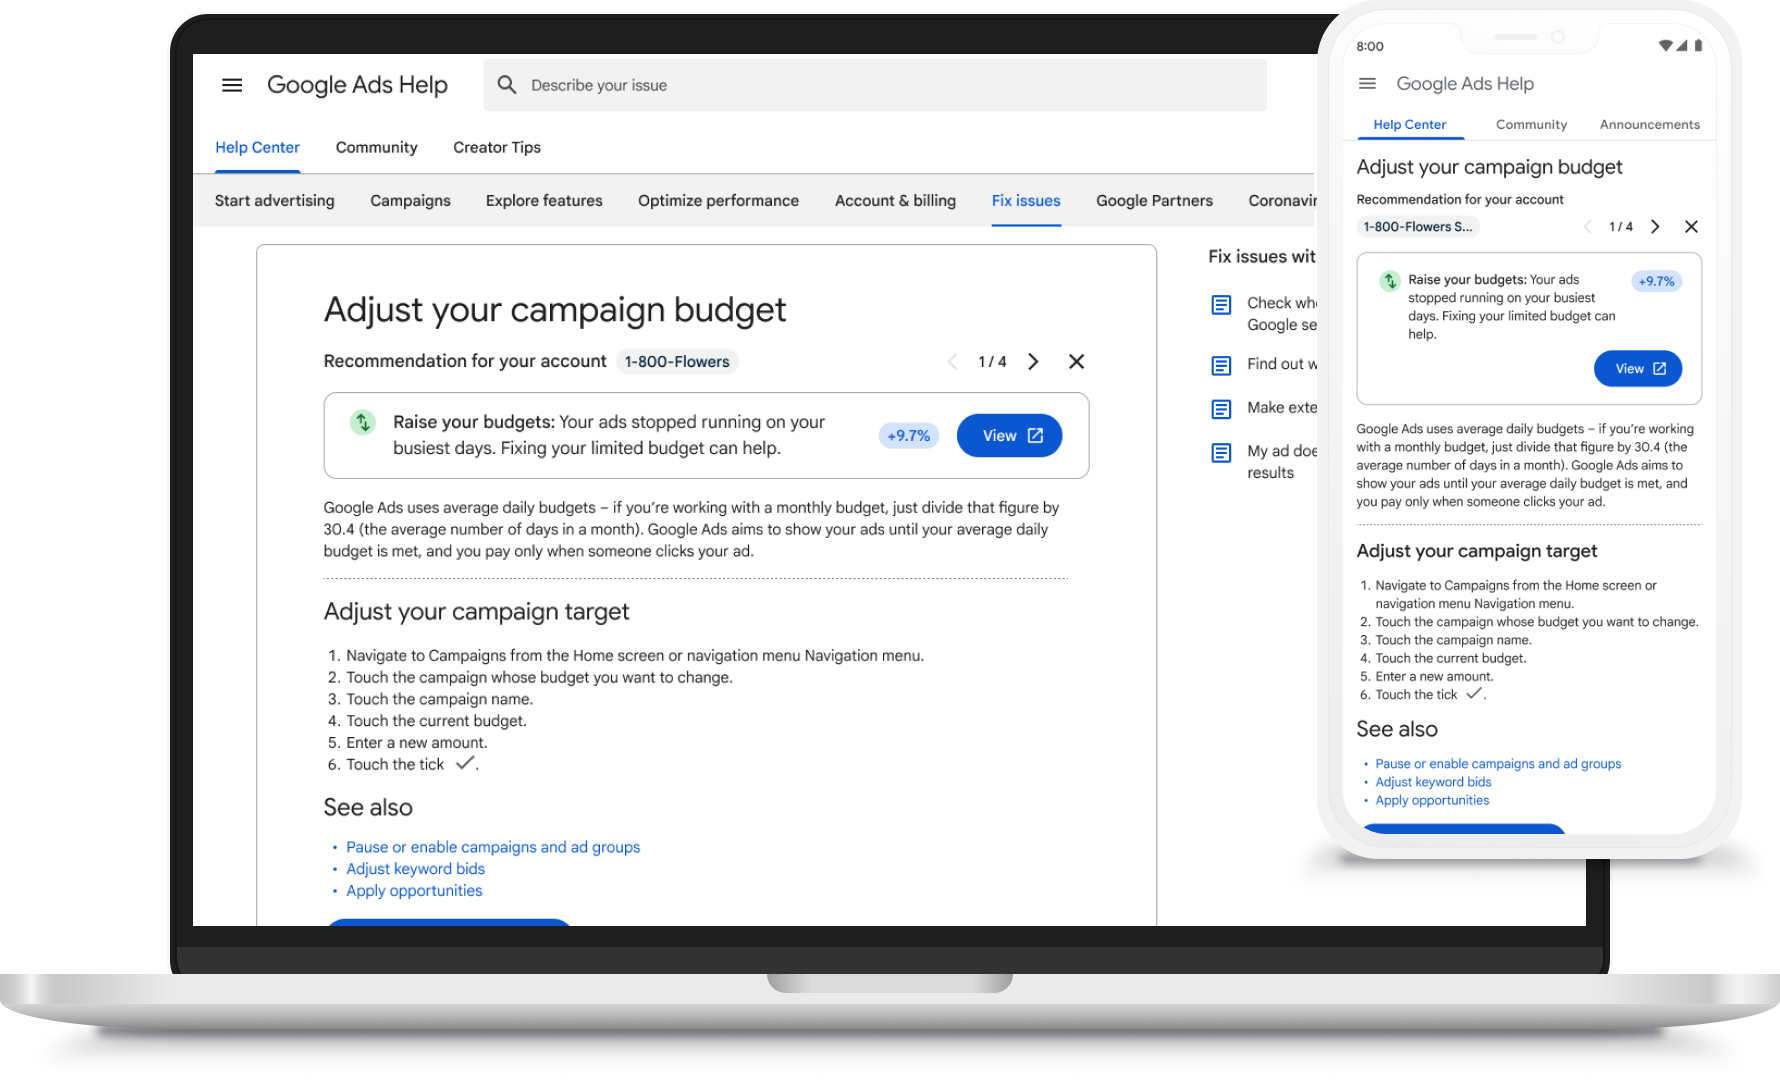Open "Pause or enable campaigns and ad groups"
Image resolution: width=1780 pixels, height=1085 pixels.
coord(493,847)
